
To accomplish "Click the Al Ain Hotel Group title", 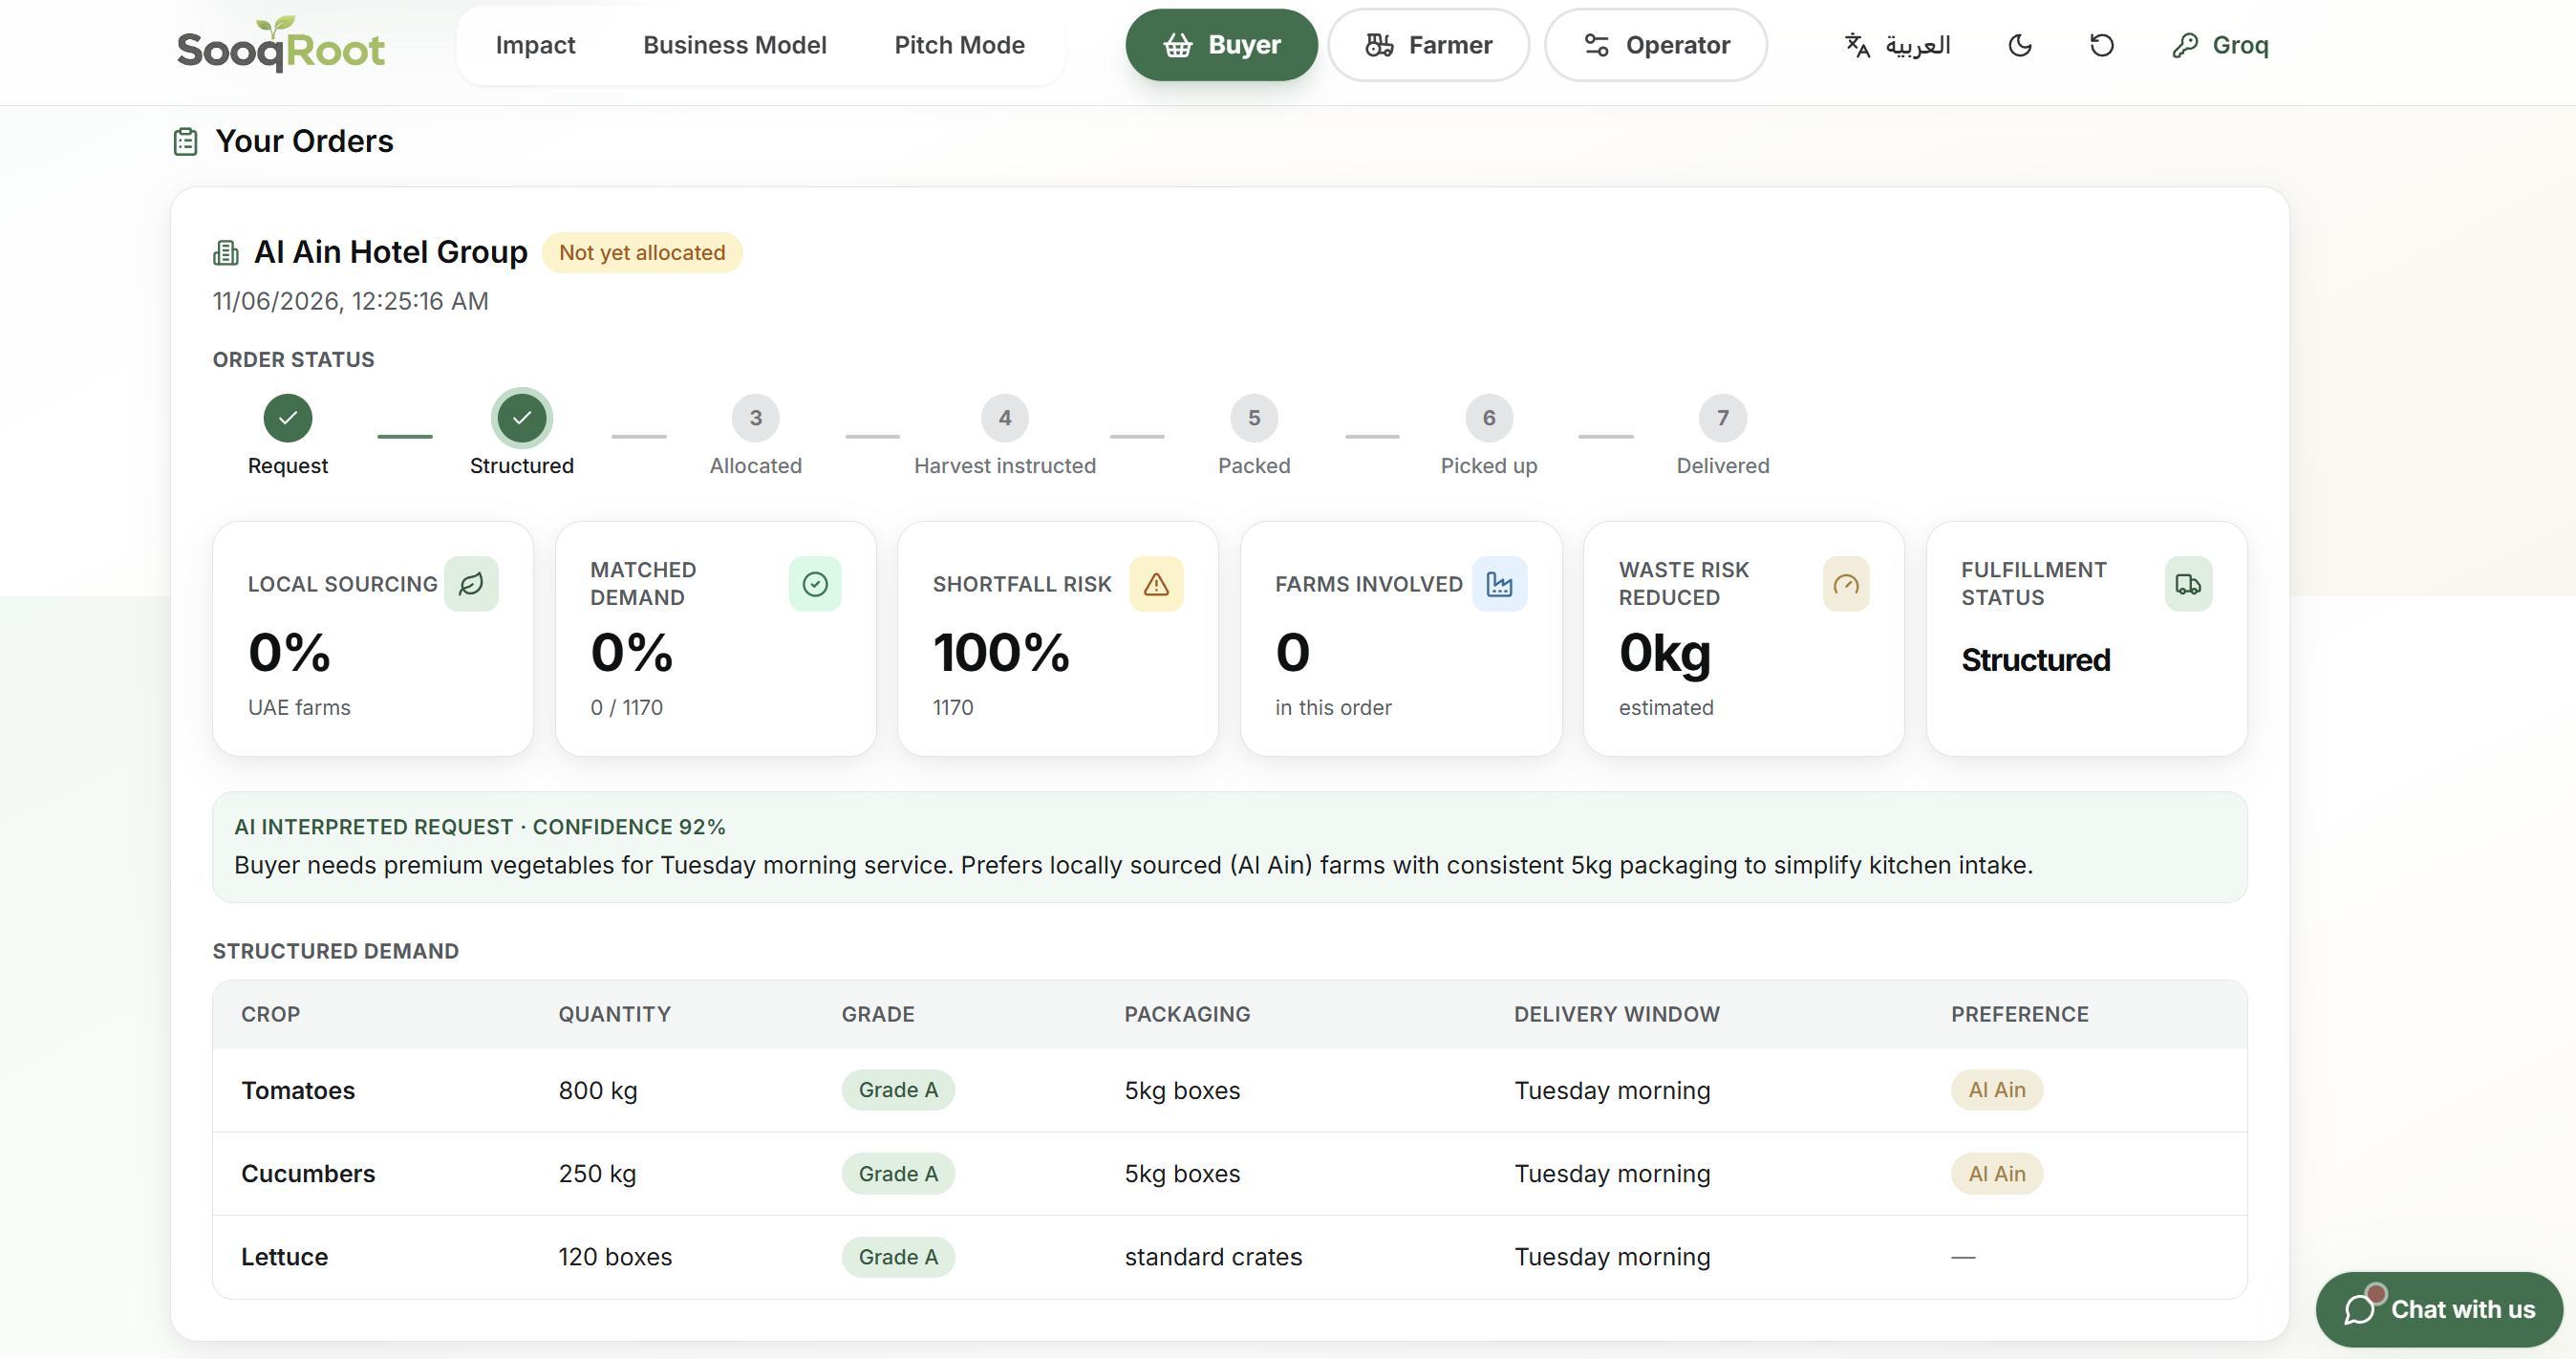I will [x=390, y=252].
